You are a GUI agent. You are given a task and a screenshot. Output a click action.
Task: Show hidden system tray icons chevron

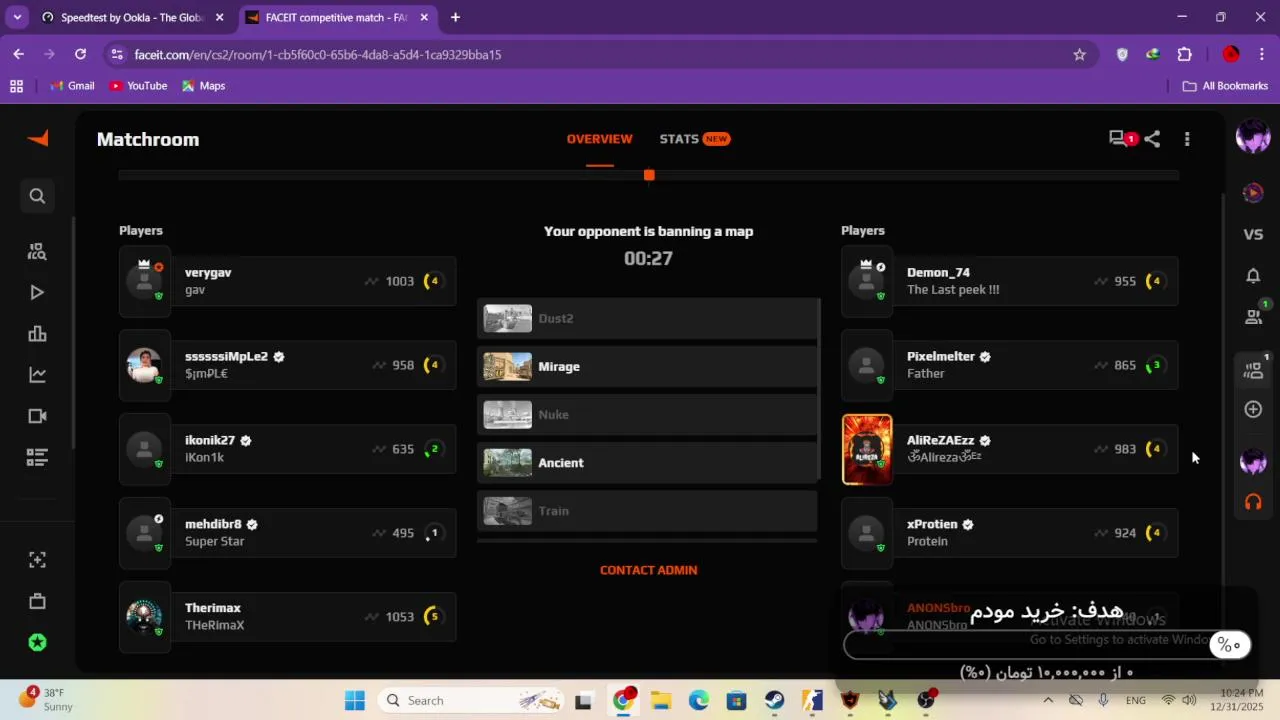pyautogui.click(x=1048, y=701)
